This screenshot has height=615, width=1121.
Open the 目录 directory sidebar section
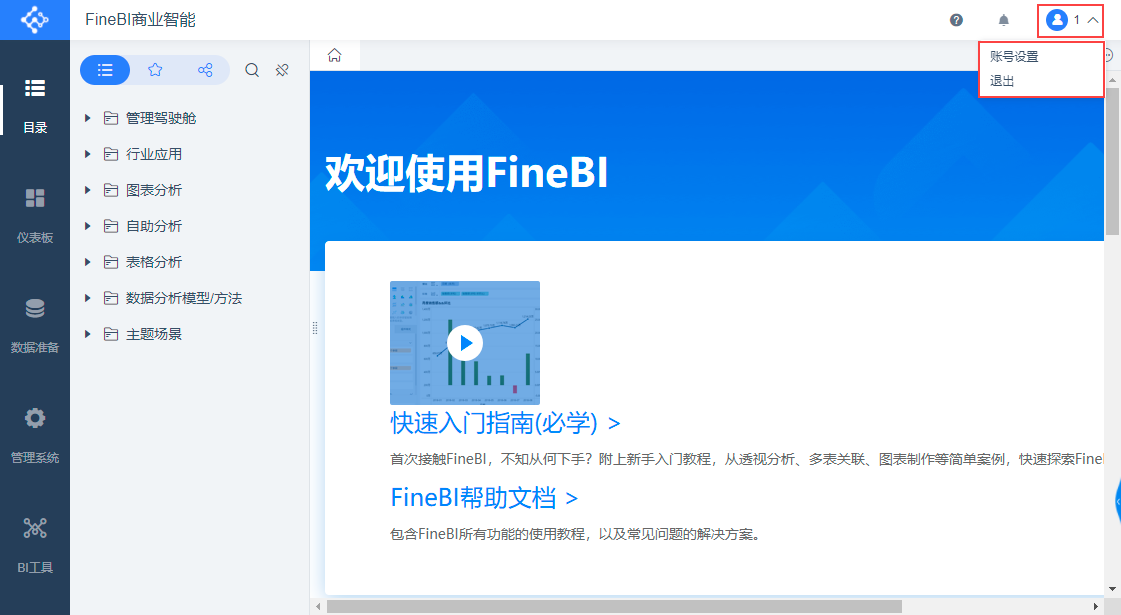[x=35, y=107]
